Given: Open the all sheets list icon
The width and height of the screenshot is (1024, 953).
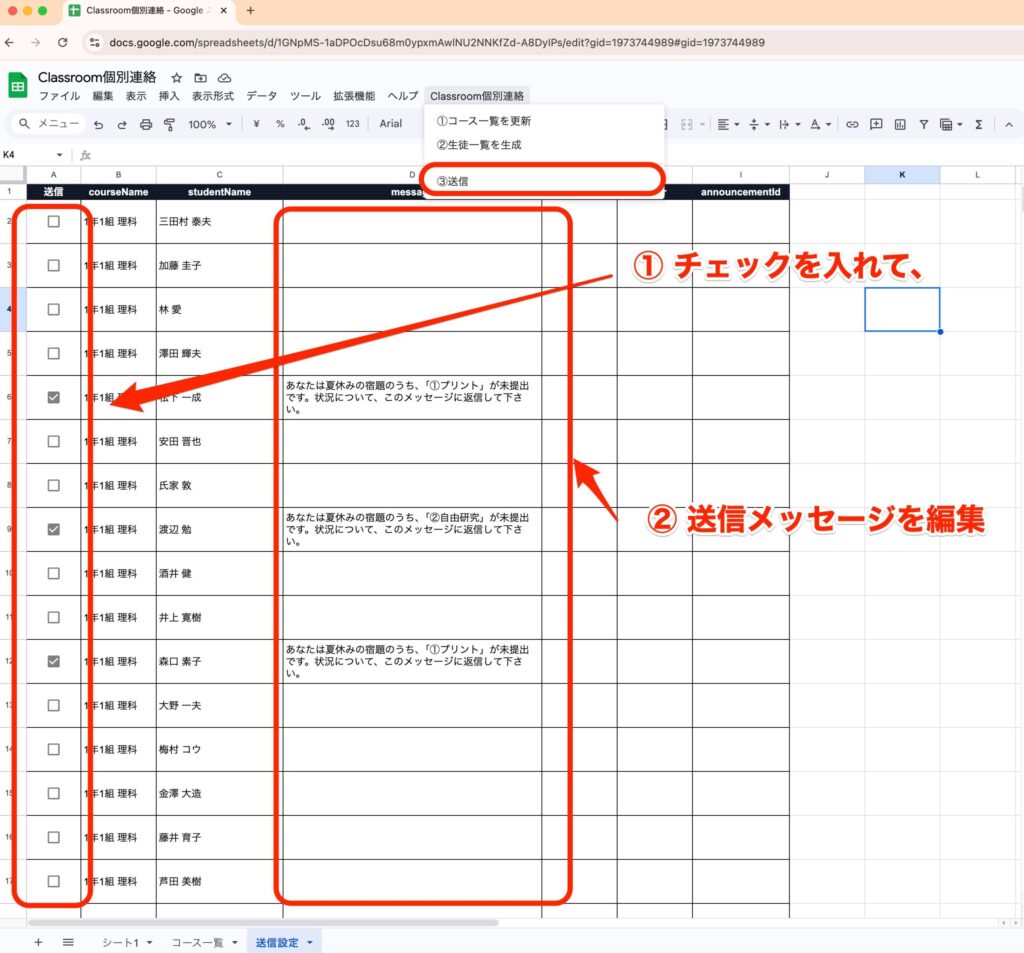Looking at the screenshot, I should [x=68, y=942].
